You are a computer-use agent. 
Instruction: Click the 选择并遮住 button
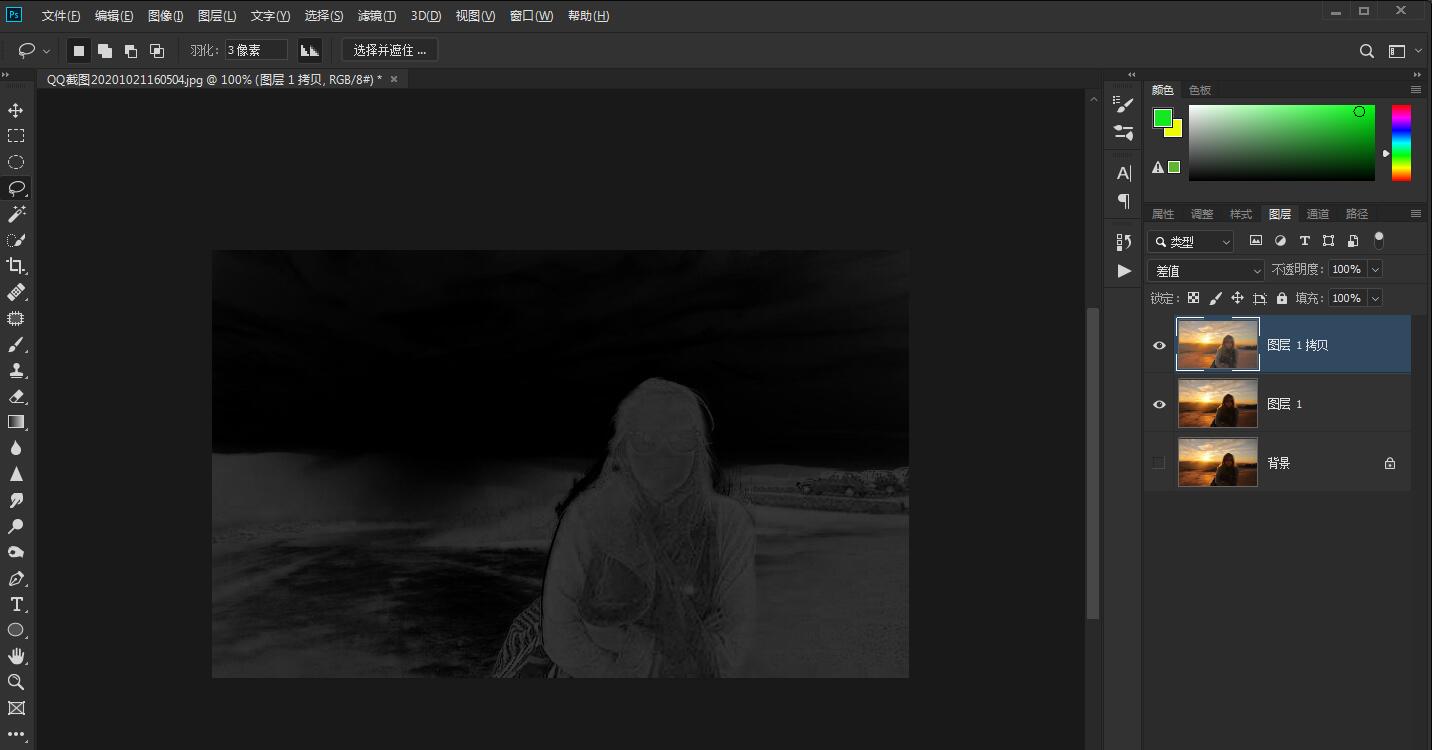pos(389,50)
